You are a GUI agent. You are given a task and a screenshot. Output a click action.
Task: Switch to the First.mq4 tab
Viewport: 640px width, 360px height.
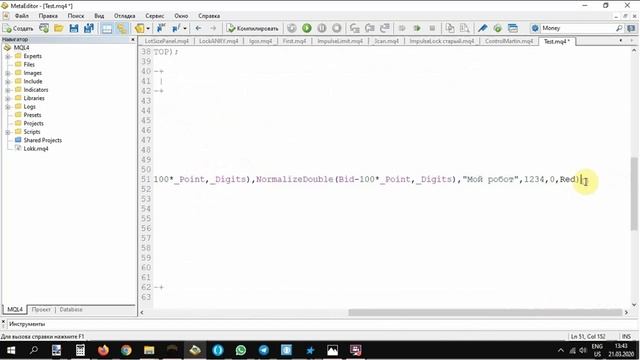tap(294, 41)
